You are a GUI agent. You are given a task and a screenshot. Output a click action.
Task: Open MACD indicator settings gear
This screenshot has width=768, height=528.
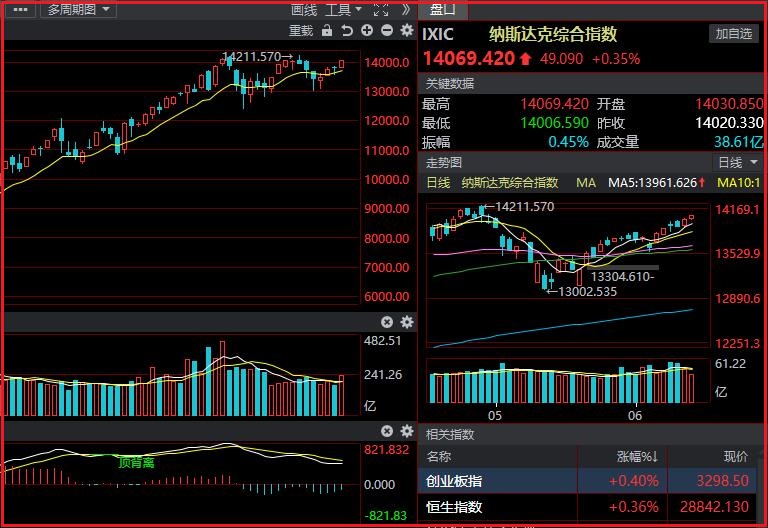[x=407, y=431]
